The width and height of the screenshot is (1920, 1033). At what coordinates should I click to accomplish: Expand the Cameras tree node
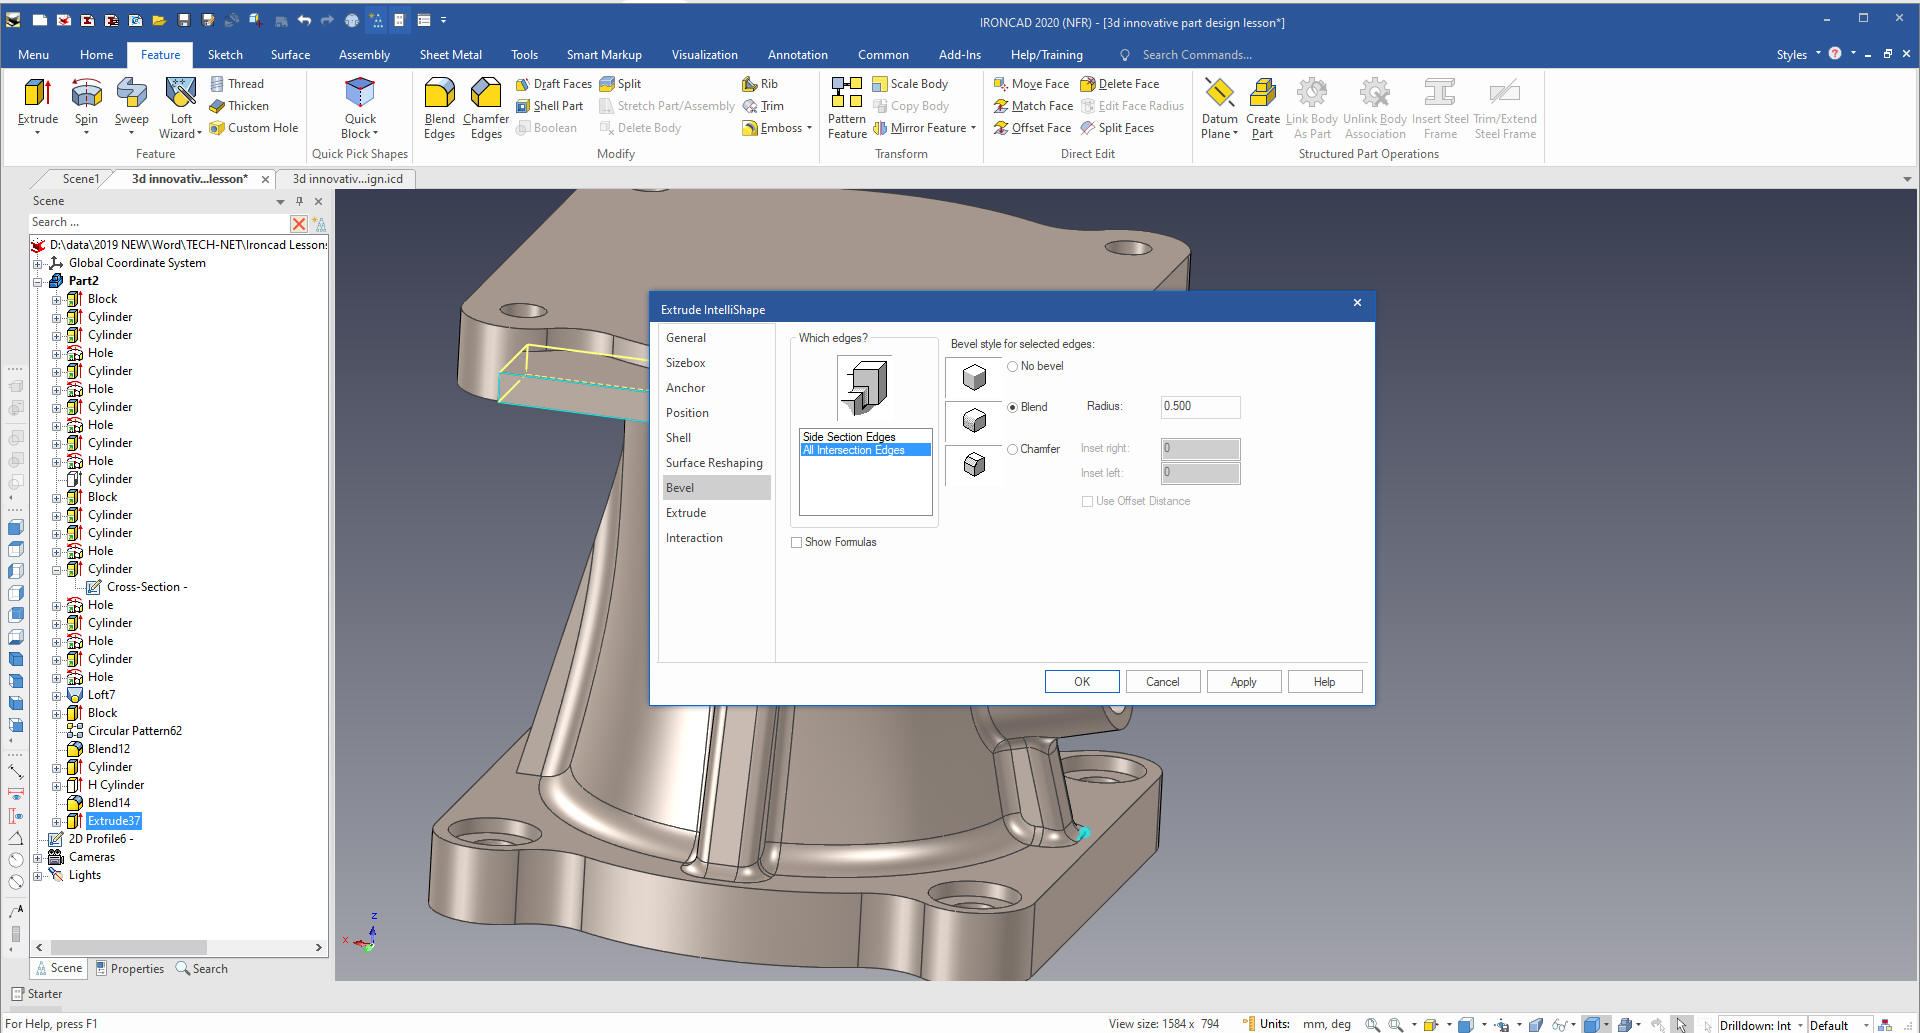pos(38,858)
